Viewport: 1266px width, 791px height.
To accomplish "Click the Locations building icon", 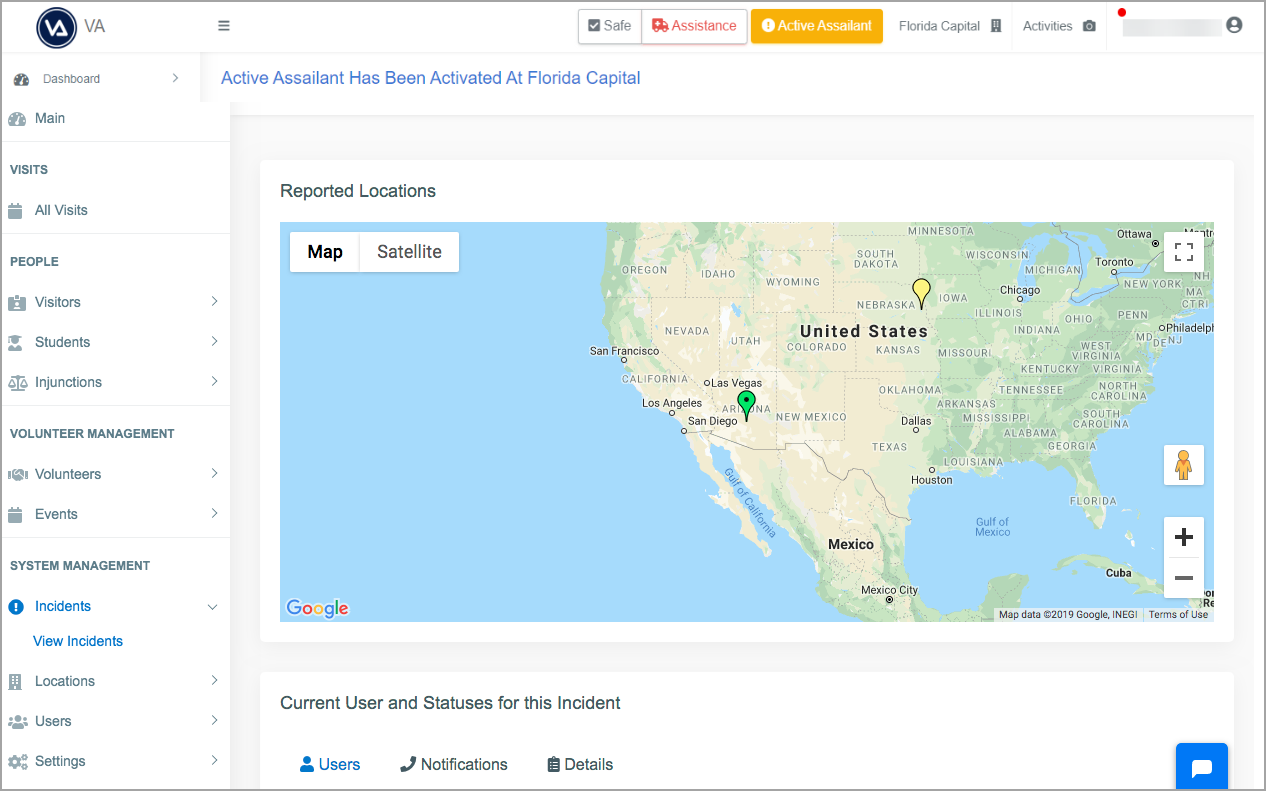I will click(15, 681).
